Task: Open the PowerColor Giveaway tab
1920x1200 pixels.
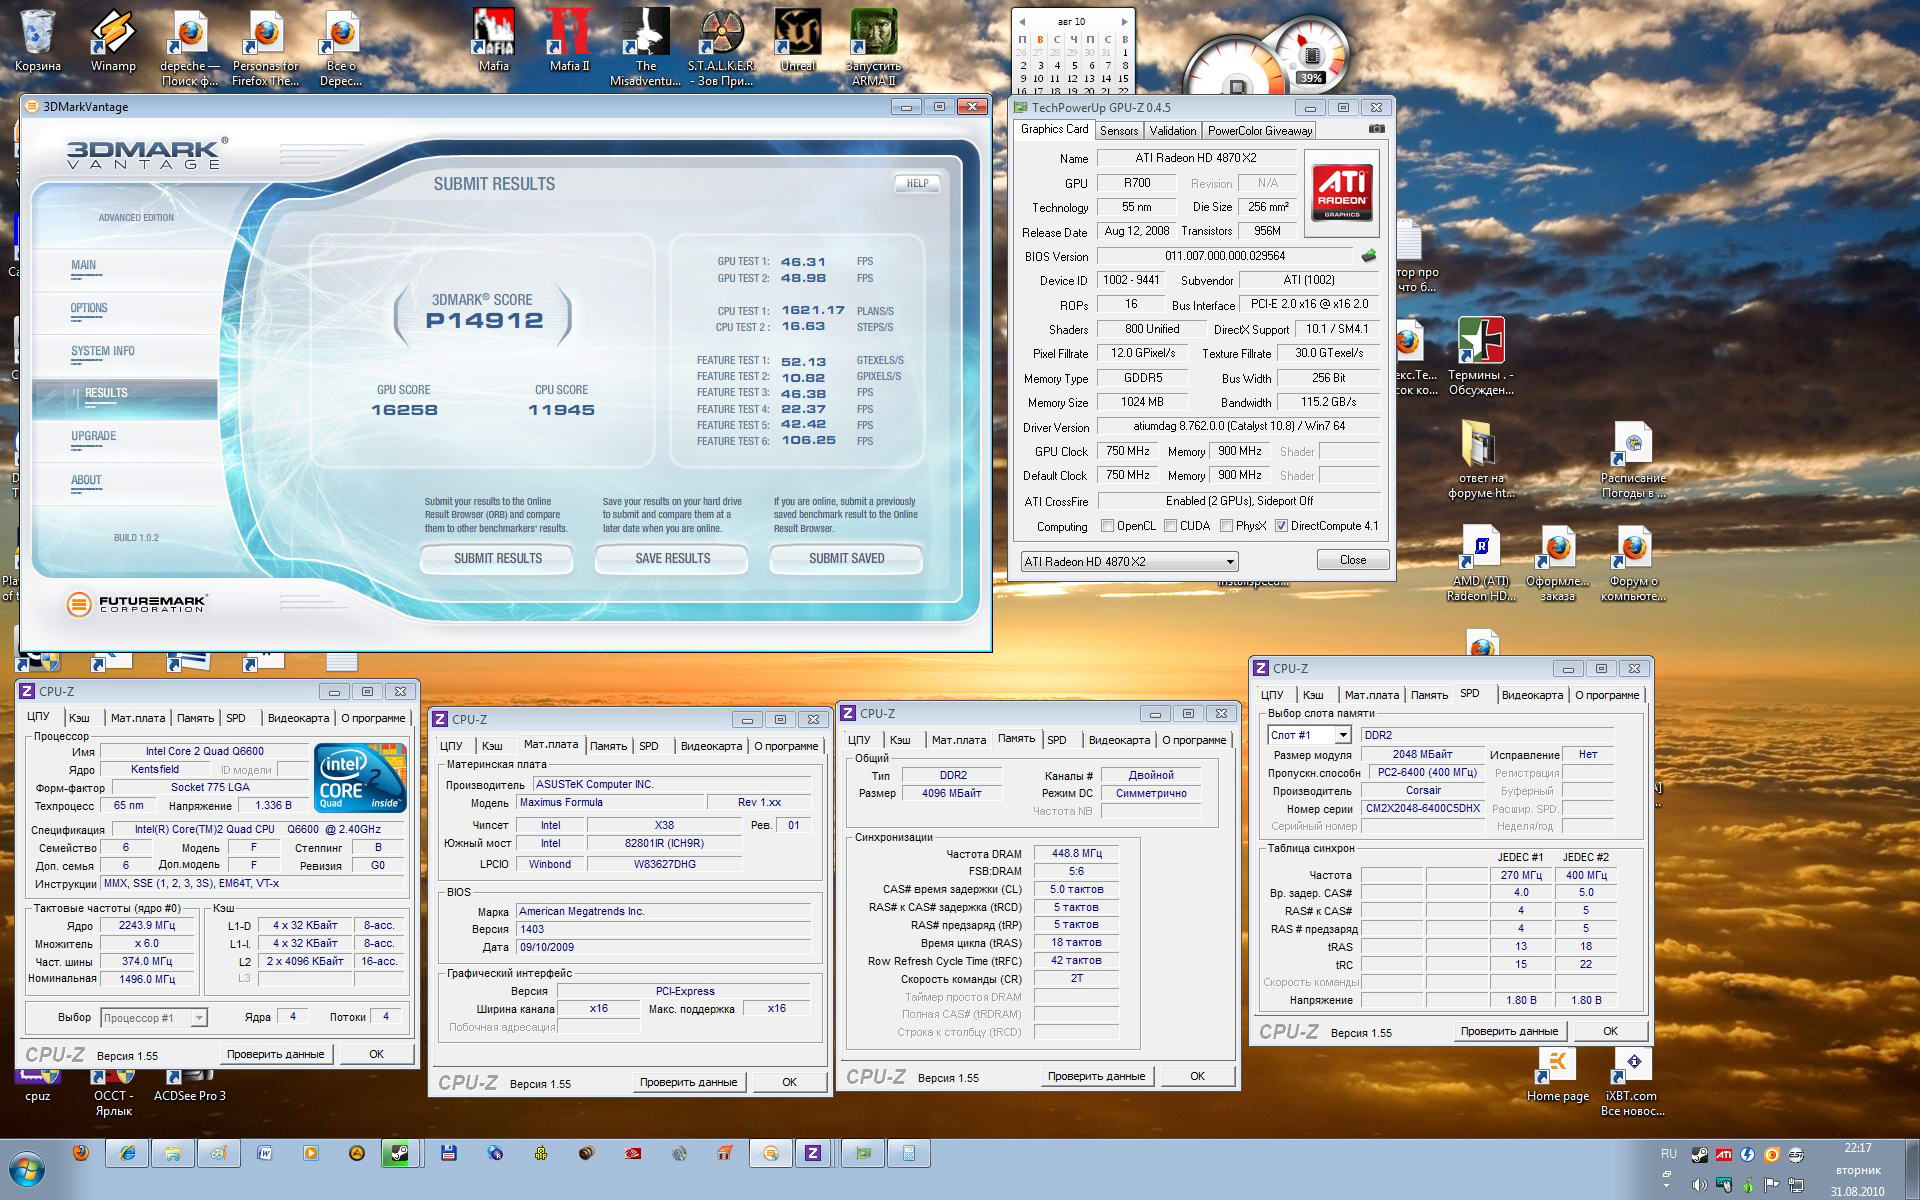Action: (1260, 131)
